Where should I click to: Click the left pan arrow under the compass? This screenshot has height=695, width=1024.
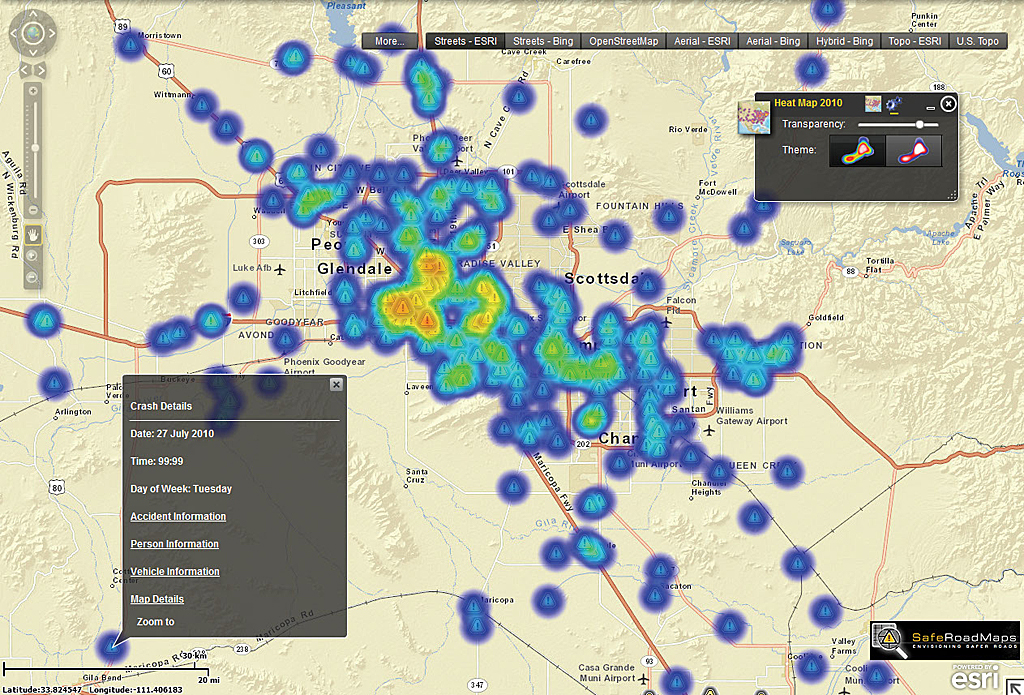coord(22,68)
